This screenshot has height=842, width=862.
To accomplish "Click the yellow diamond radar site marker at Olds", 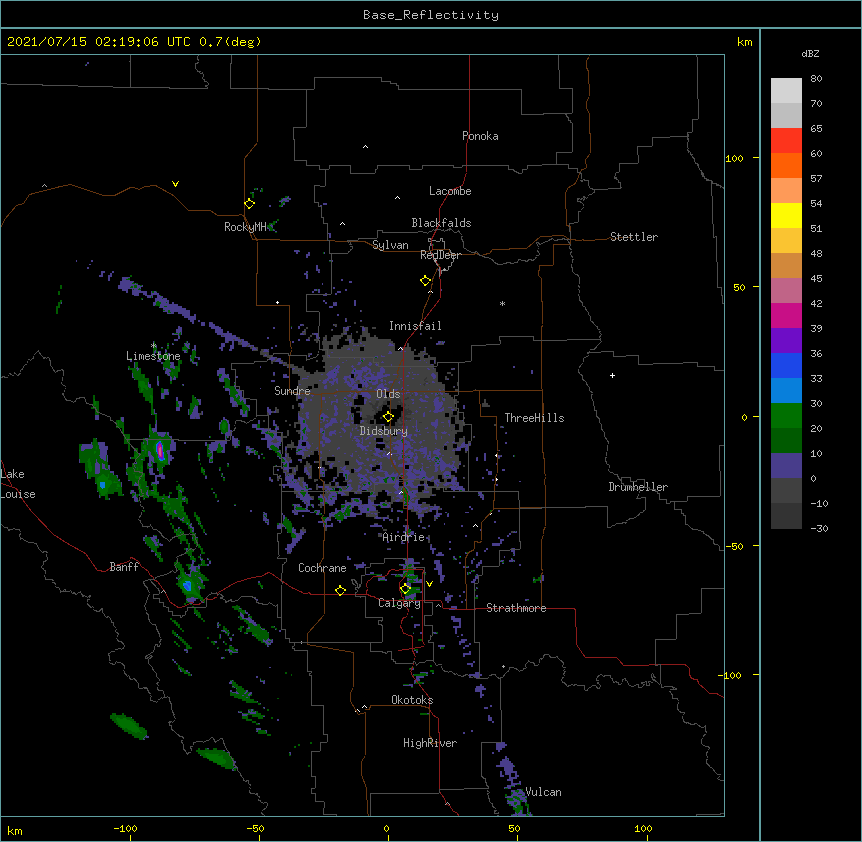I will [388, 417].
